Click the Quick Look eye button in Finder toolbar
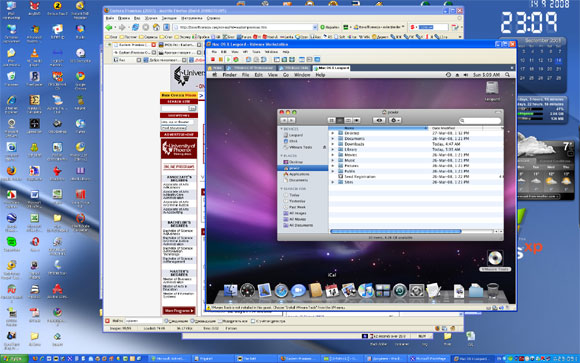580x363 pixels. click(379, 120)
